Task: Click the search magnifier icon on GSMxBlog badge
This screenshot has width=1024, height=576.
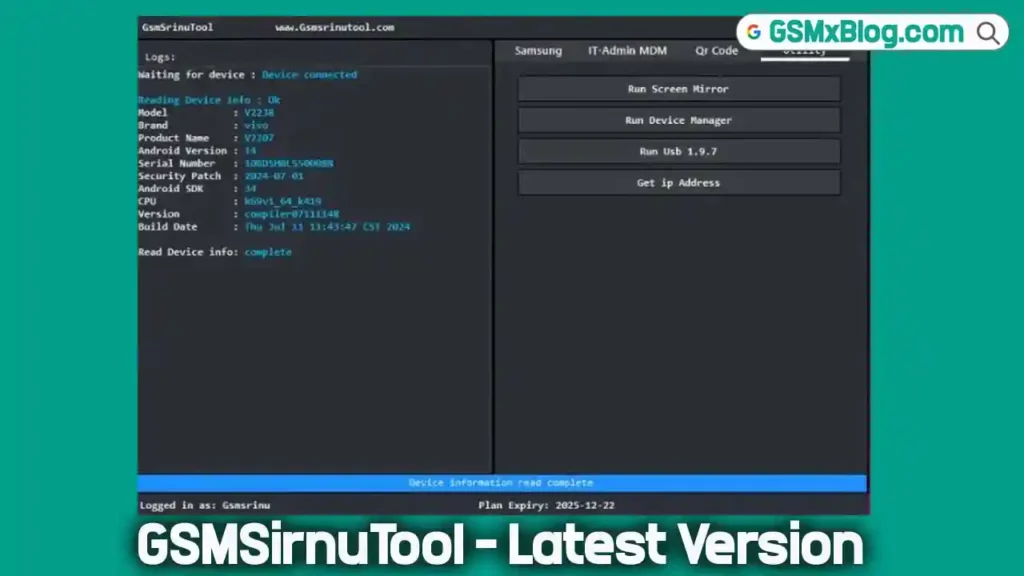Action: [988, 32]
